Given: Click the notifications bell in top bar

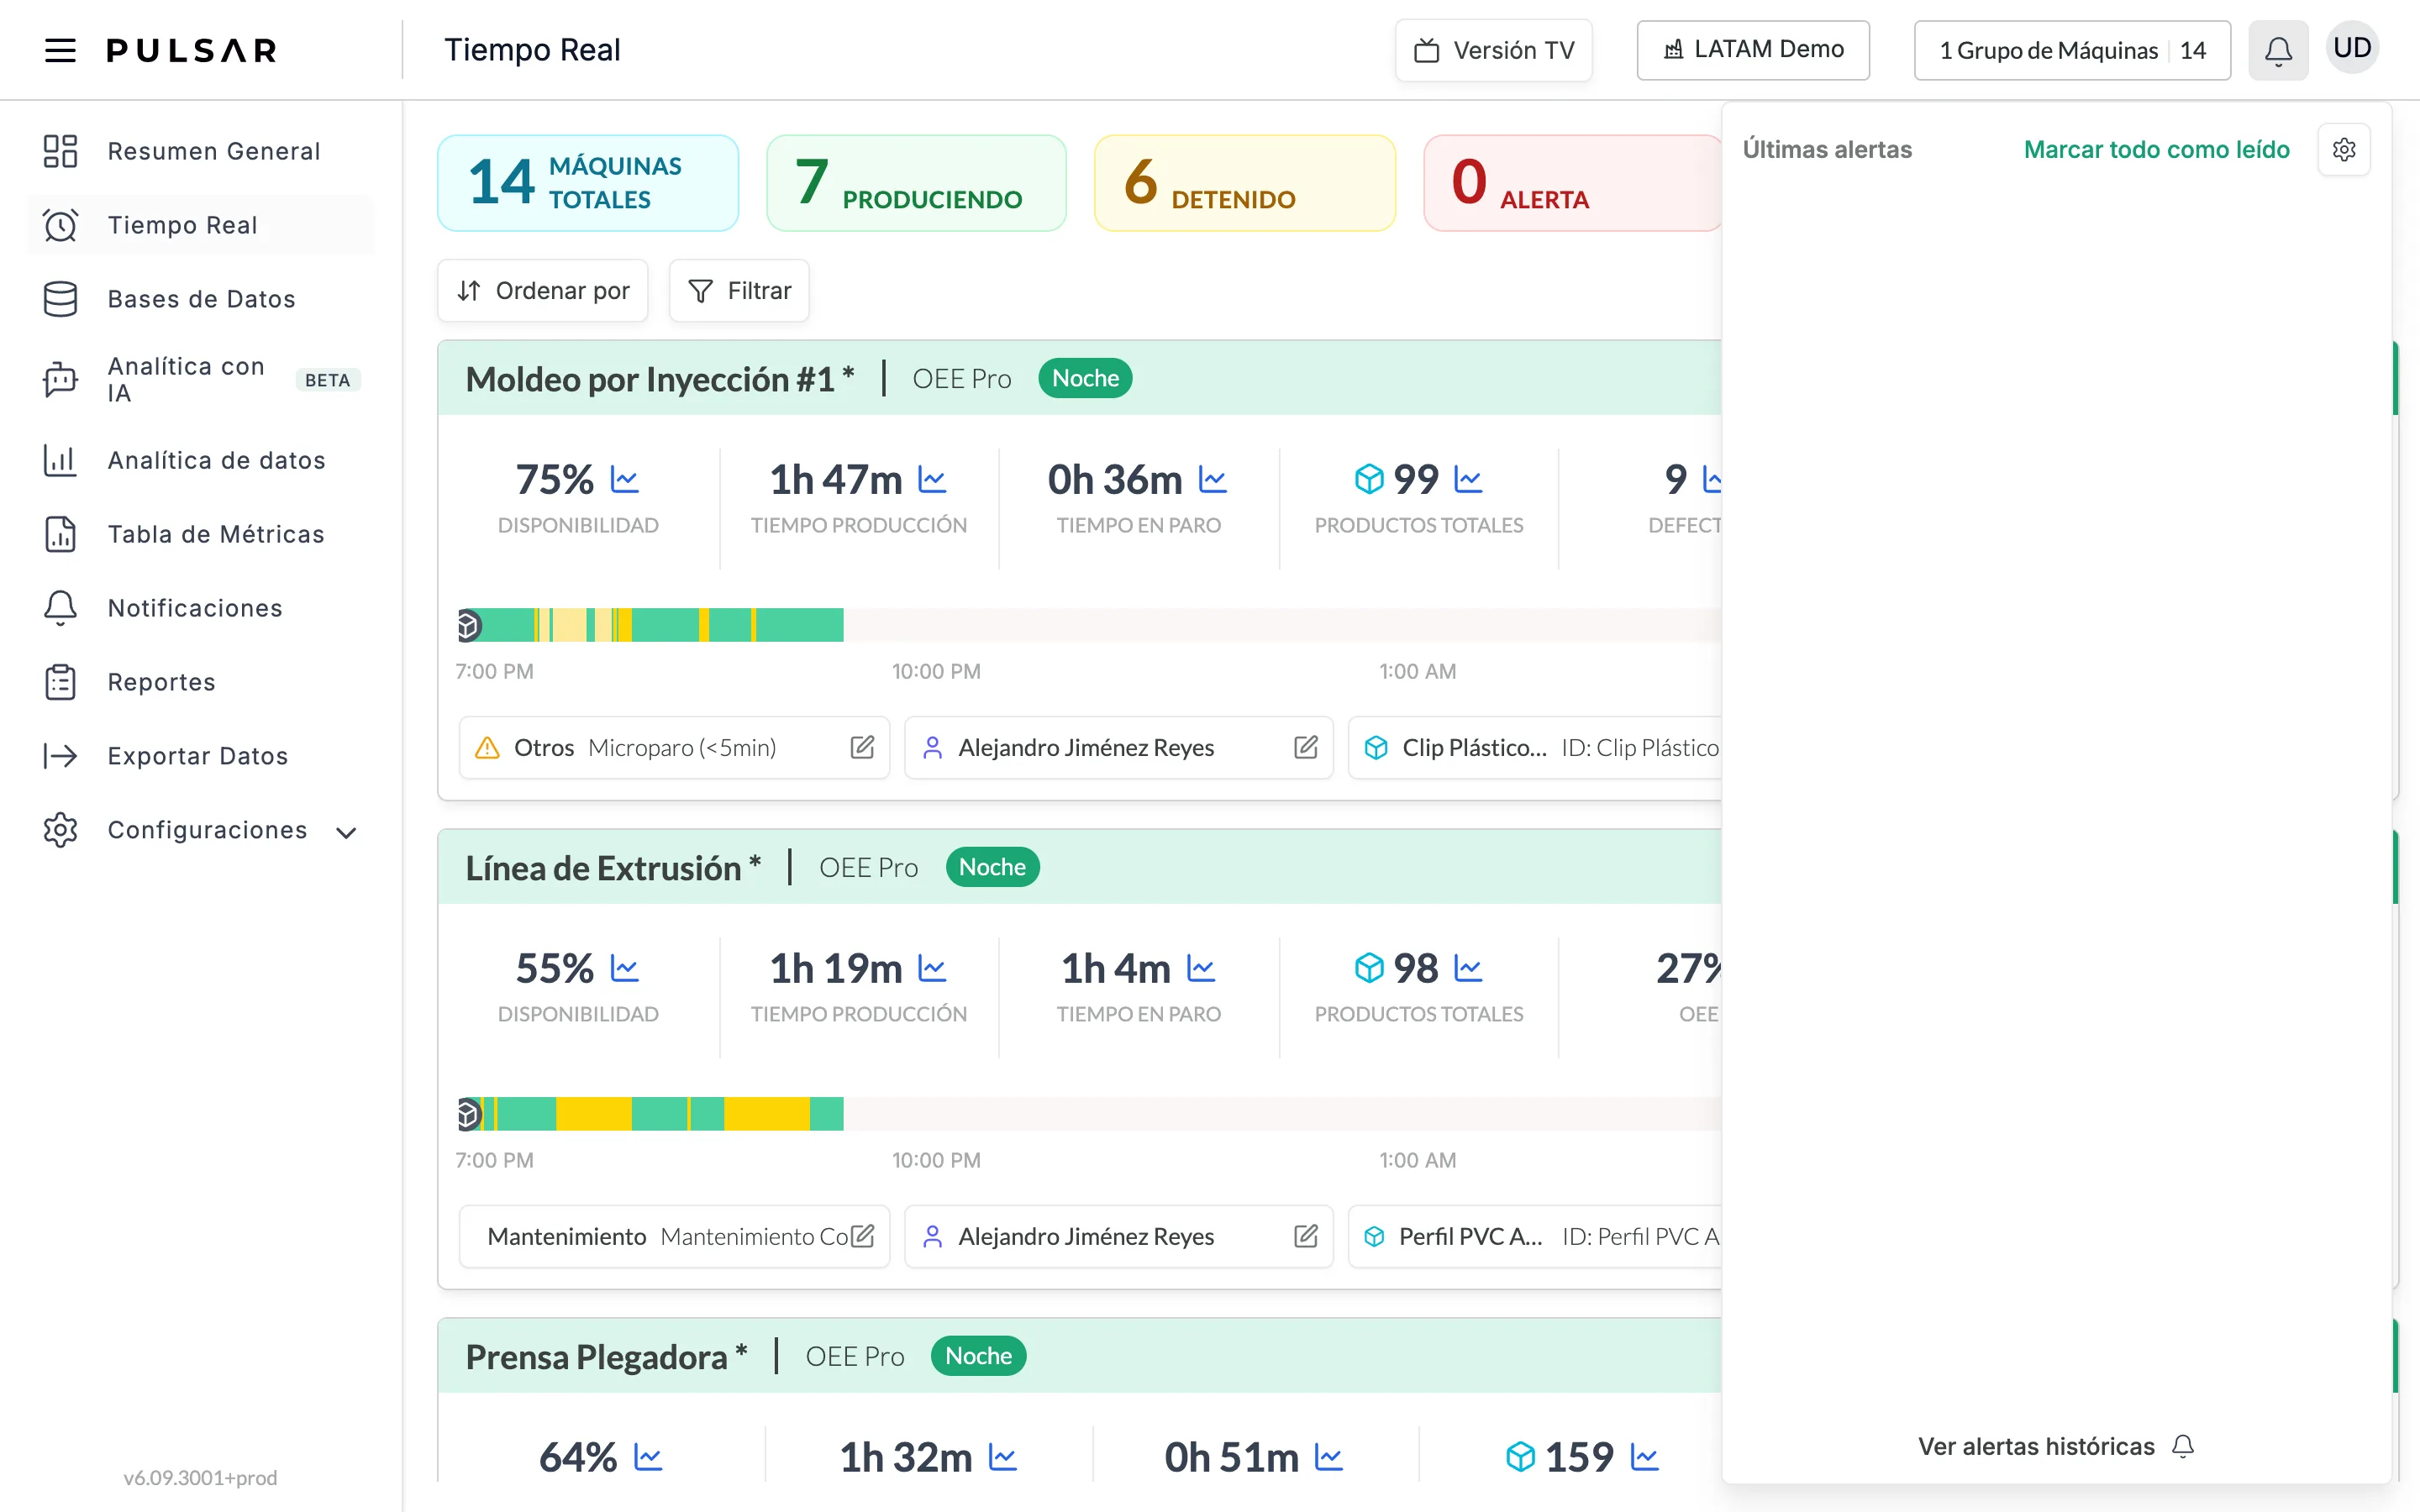Looking at the screenshot, I should [x=2278, y=50].
